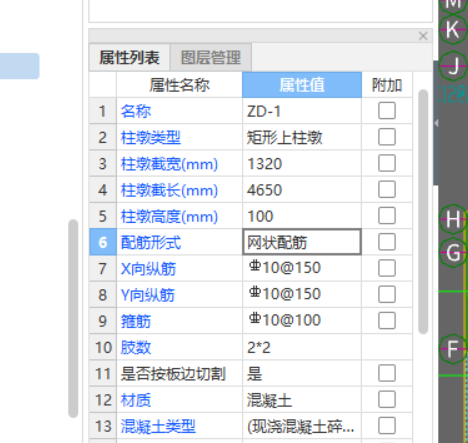
Task: Tick the 附加 checkbox for 箍筋 row
Action: [387, 321]
